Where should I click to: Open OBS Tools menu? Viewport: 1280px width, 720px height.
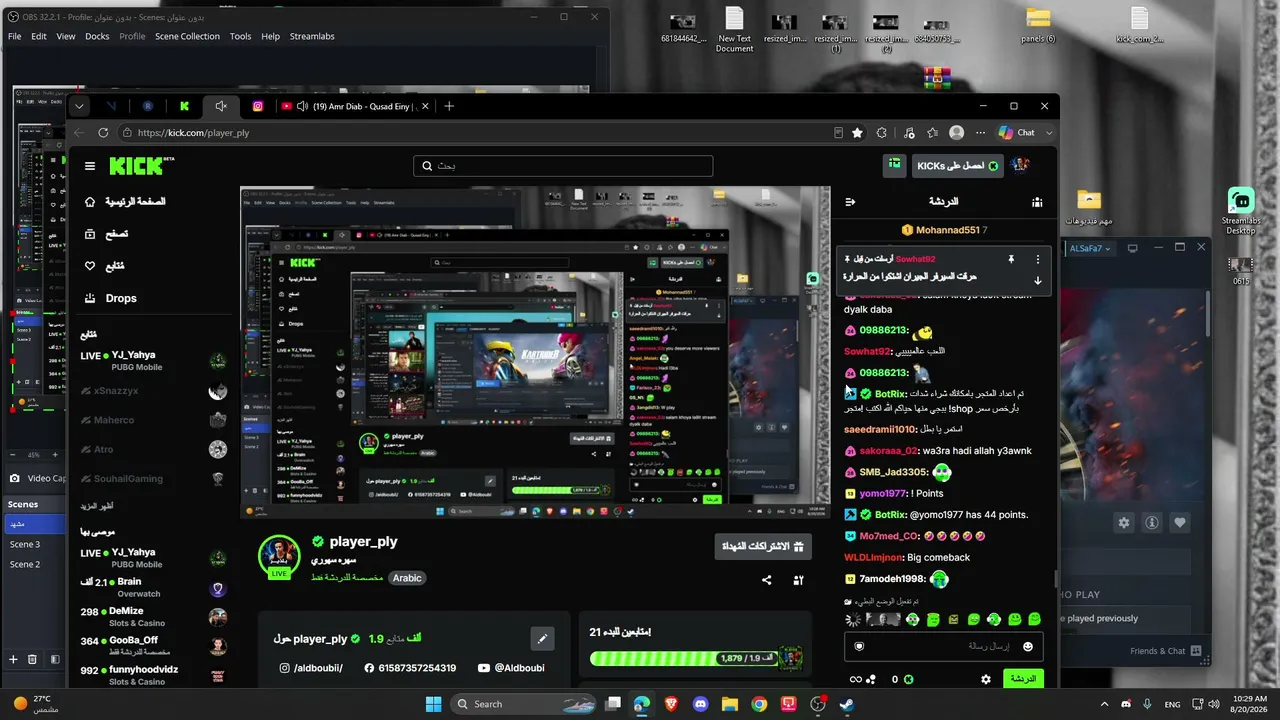pos(240,36)
